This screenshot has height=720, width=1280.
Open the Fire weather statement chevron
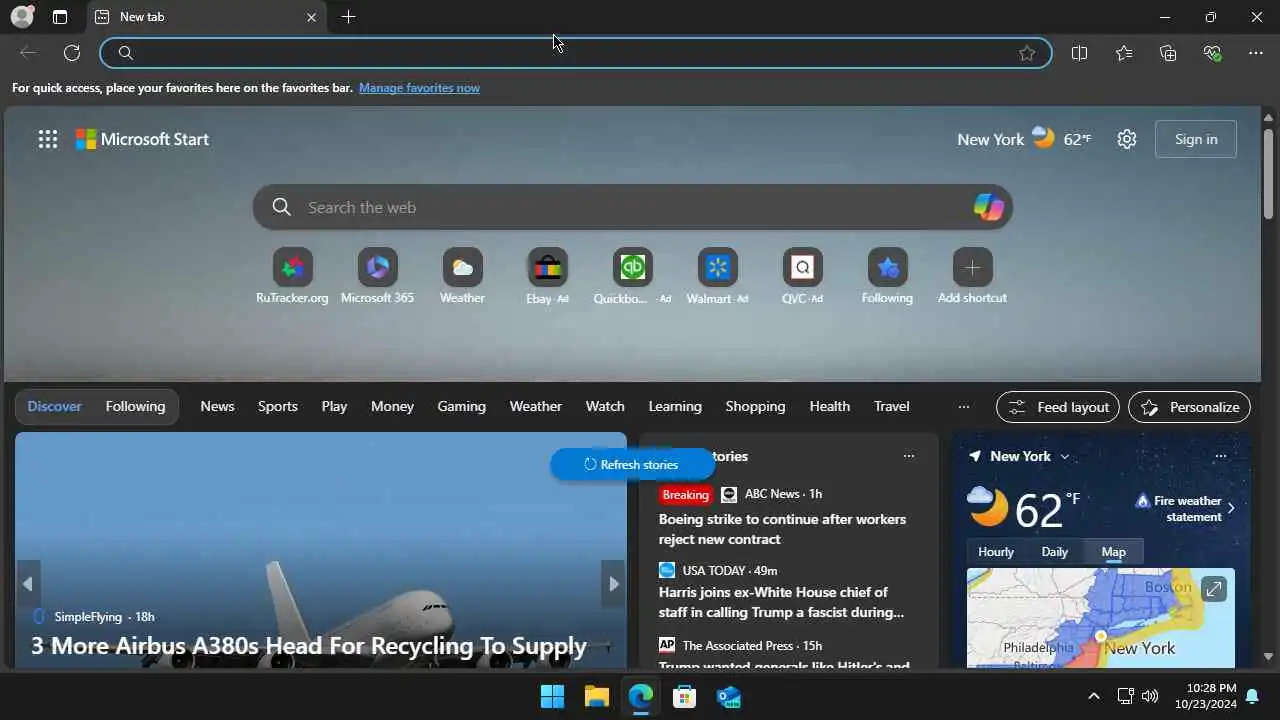click(1230, 508)
